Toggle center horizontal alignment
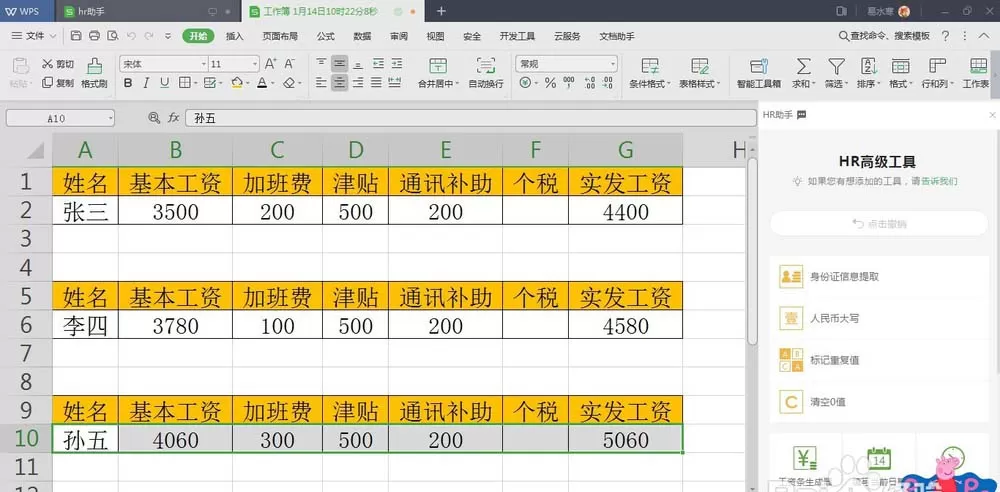Viewport: 1000px width, 492px height. point(340,82)
